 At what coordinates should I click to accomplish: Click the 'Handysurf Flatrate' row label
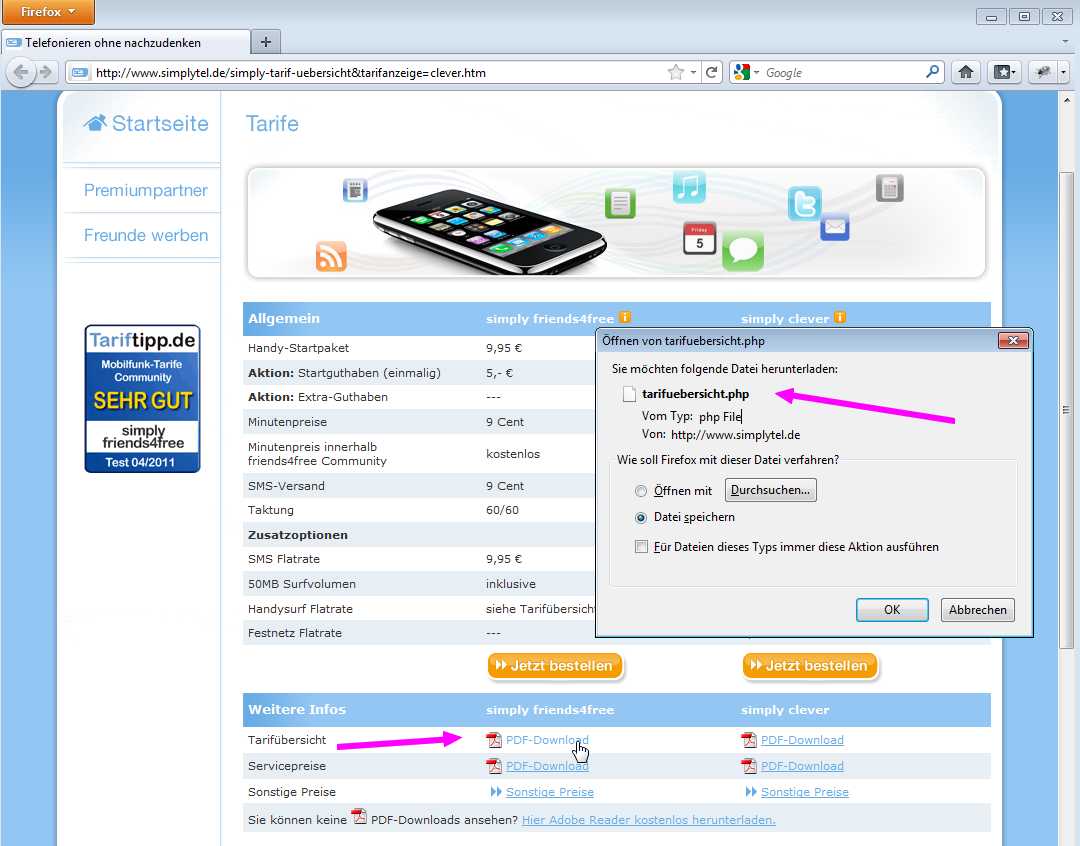pyautogui.click(x=300, y=609)
